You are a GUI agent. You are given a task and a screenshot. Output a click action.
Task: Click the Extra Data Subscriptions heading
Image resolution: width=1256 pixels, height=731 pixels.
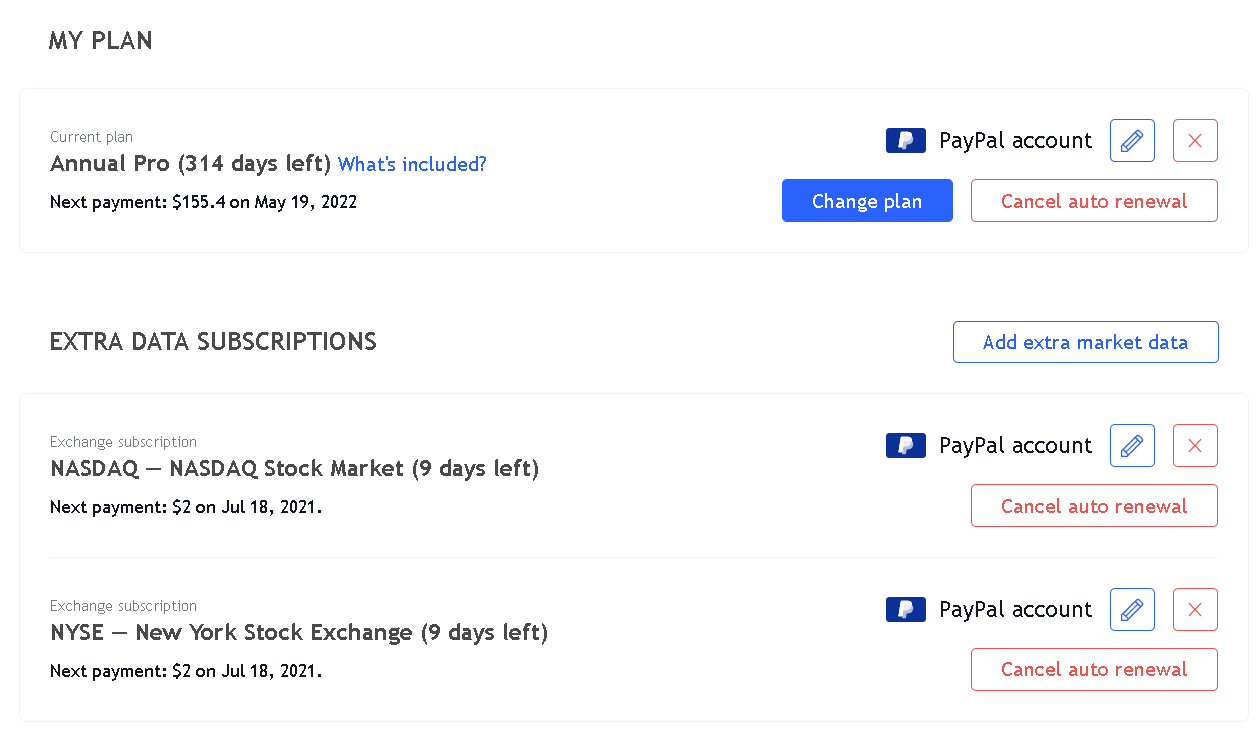213,342
